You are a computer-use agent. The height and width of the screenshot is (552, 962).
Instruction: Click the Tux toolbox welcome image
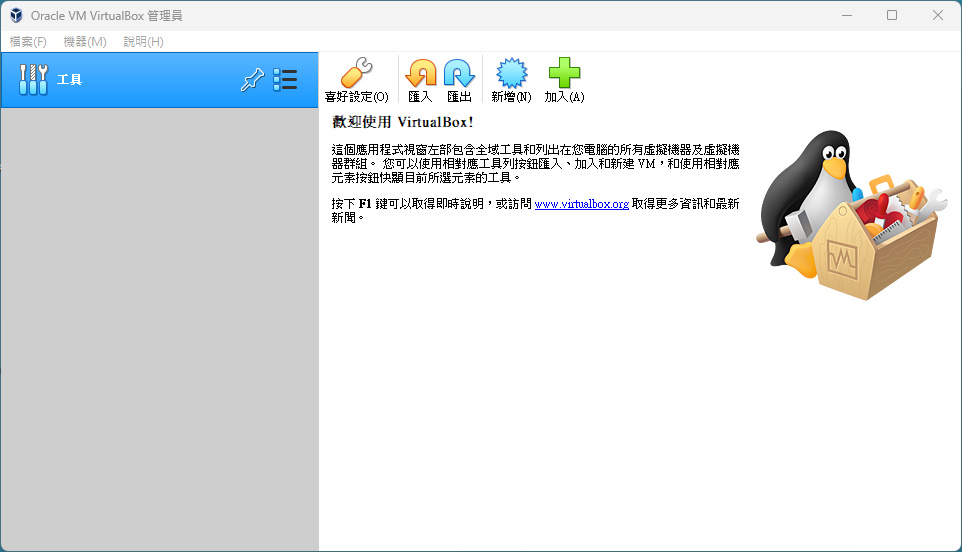[851, 215]
